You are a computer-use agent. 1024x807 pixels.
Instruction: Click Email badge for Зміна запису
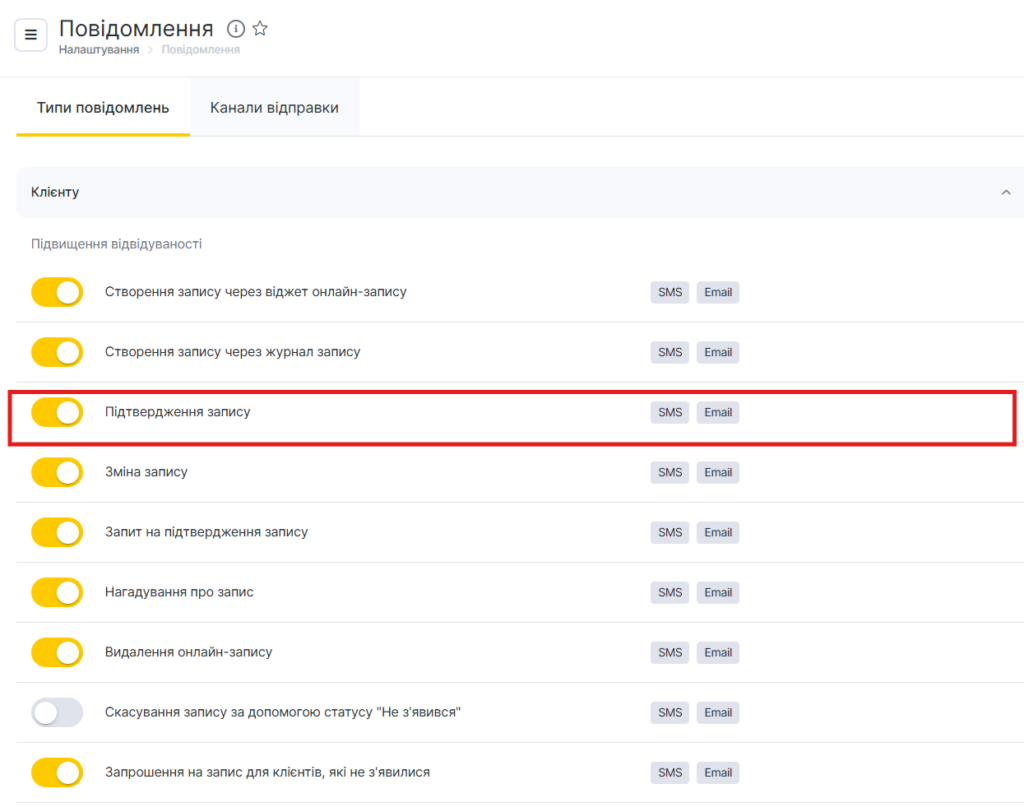pos(718,472)
